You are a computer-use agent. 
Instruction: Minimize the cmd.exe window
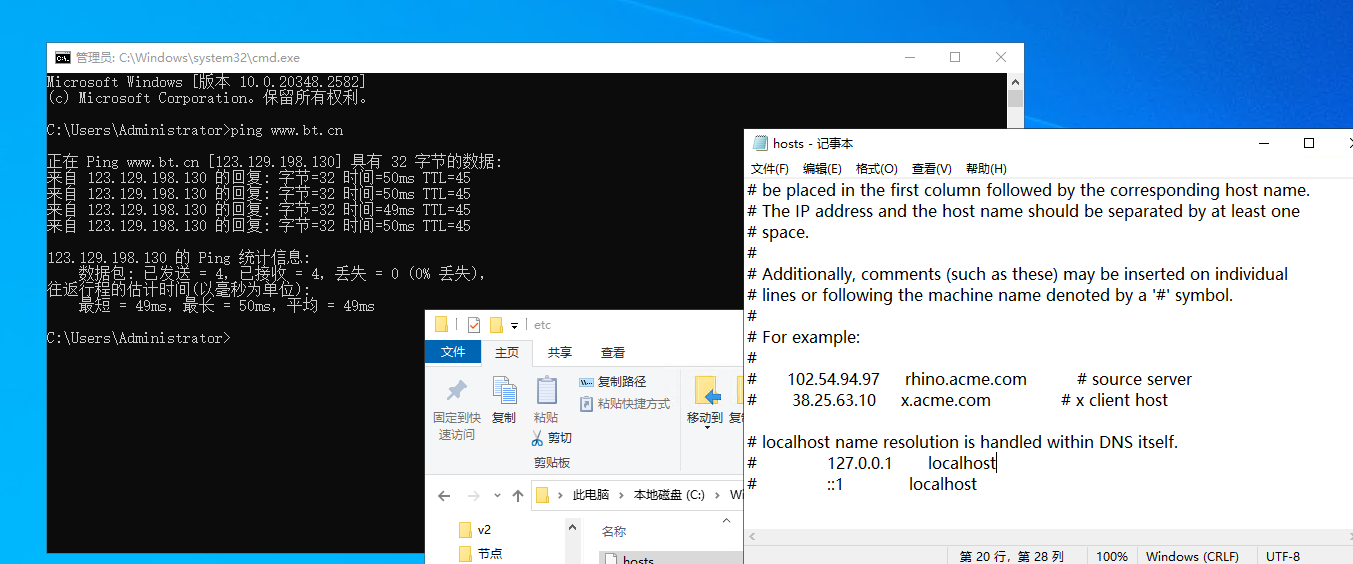(x=909, y=58)
